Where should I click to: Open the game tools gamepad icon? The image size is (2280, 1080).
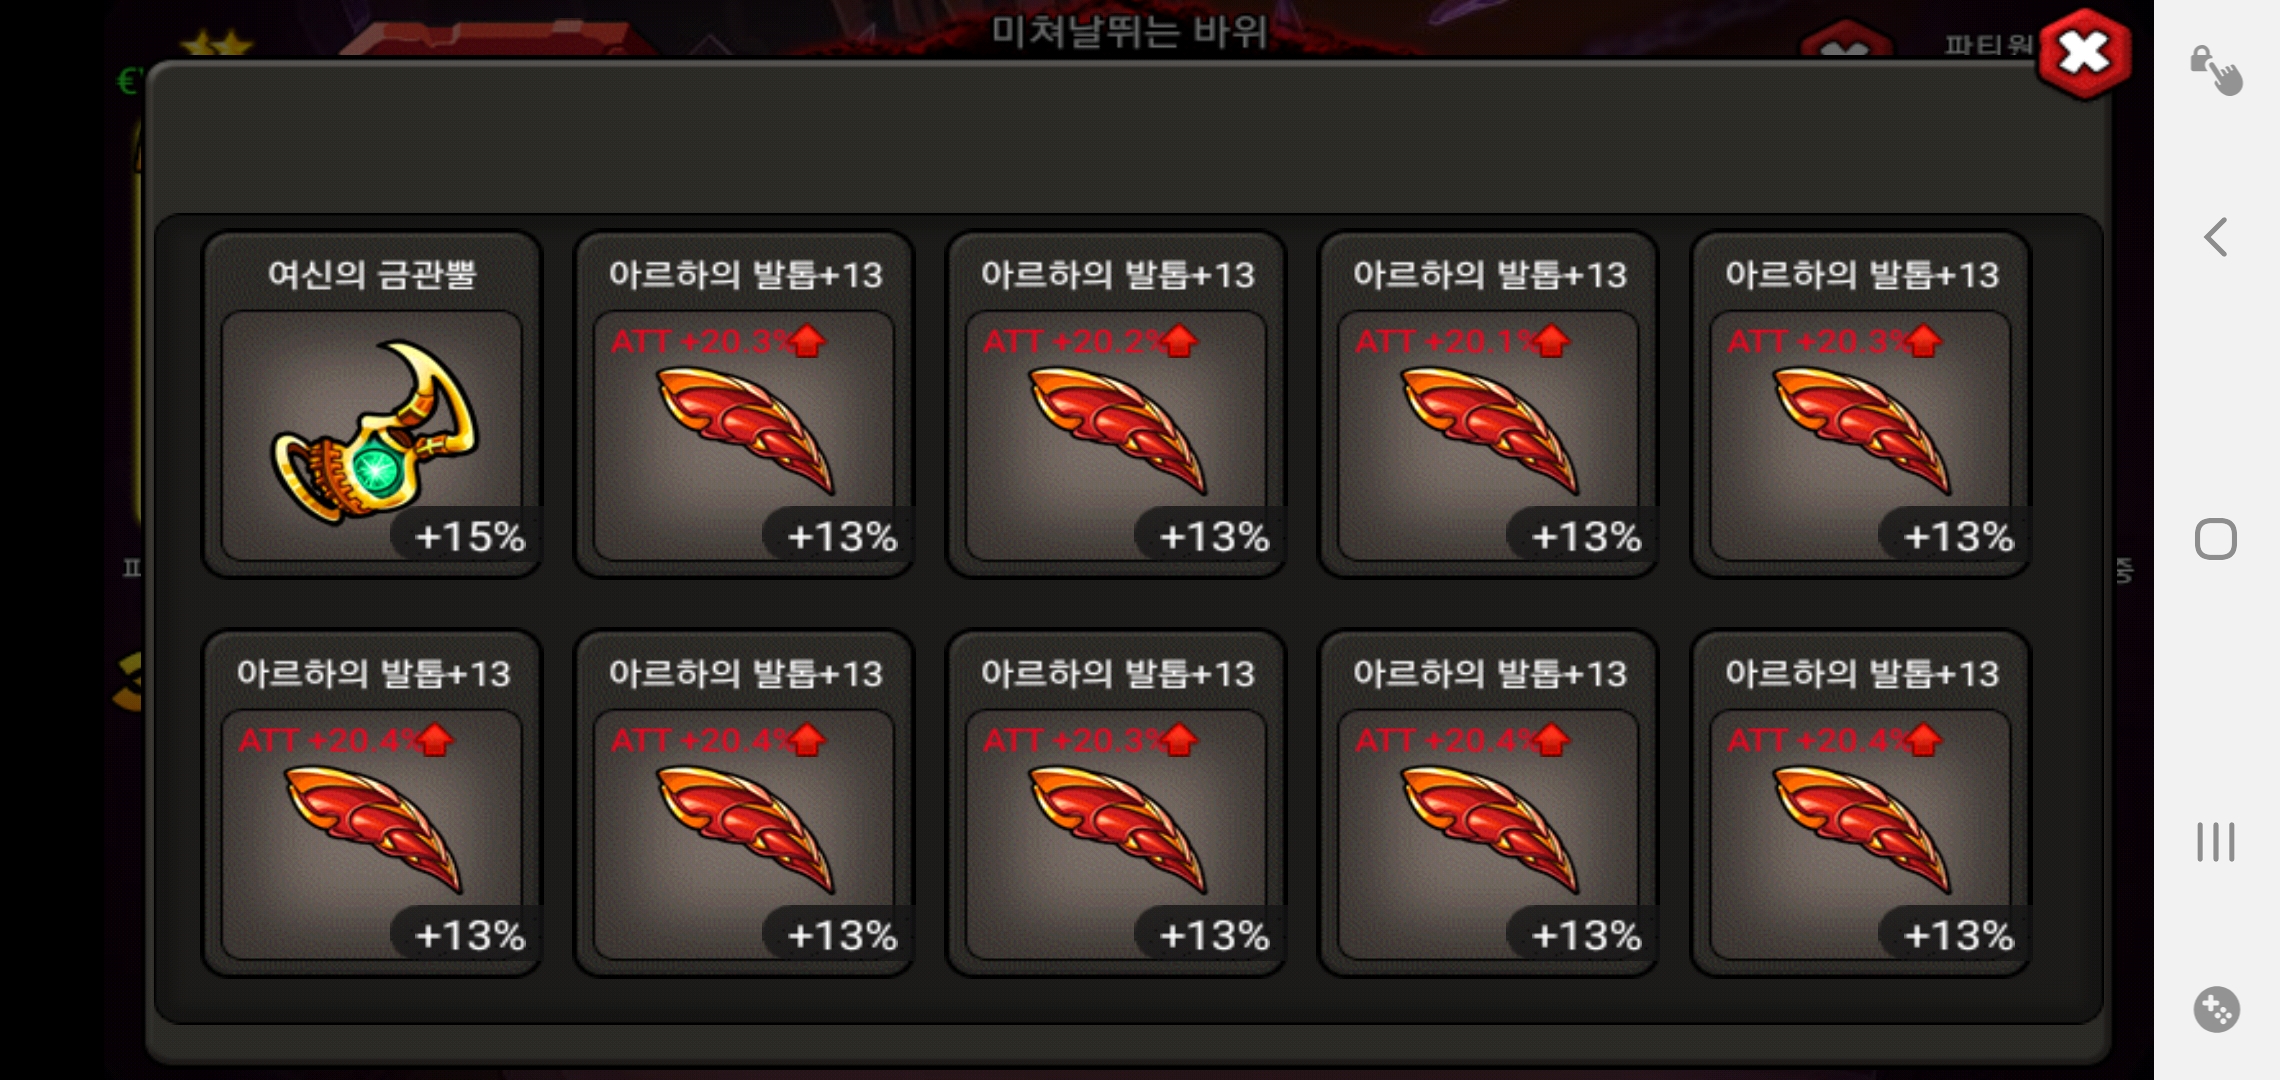click(x=2216, y=1009)
